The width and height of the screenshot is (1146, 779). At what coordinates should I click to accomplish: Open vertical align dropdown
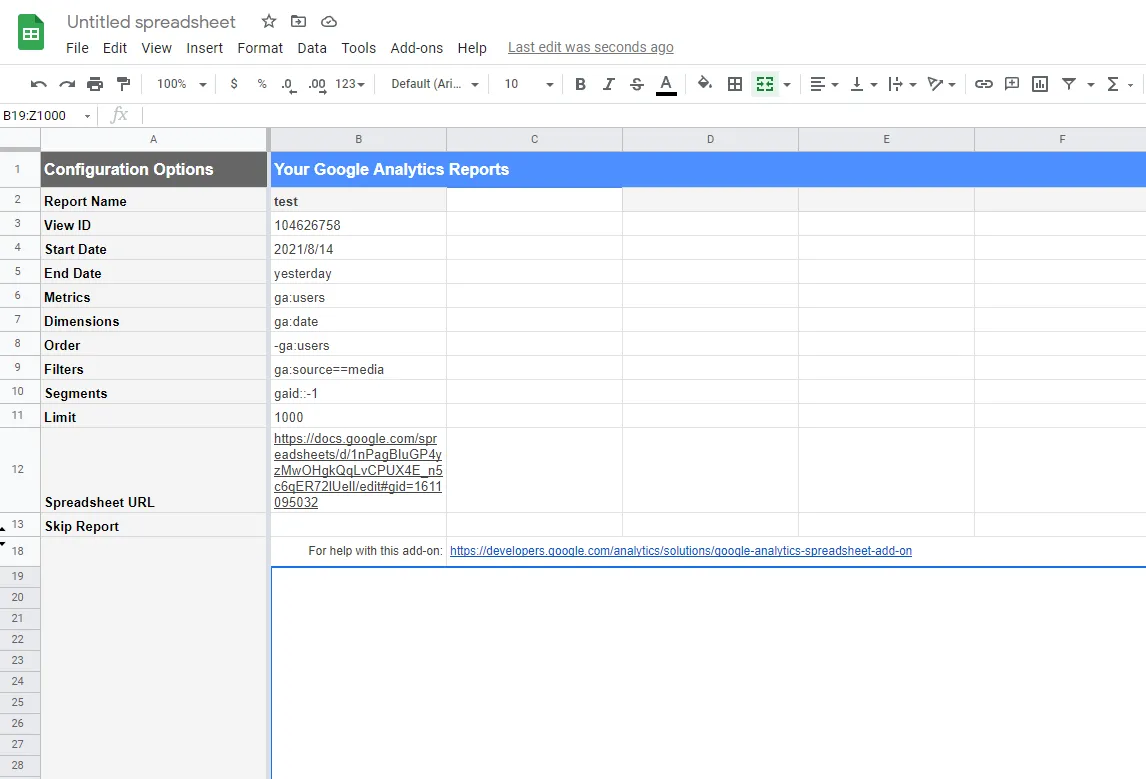point(863,84)
